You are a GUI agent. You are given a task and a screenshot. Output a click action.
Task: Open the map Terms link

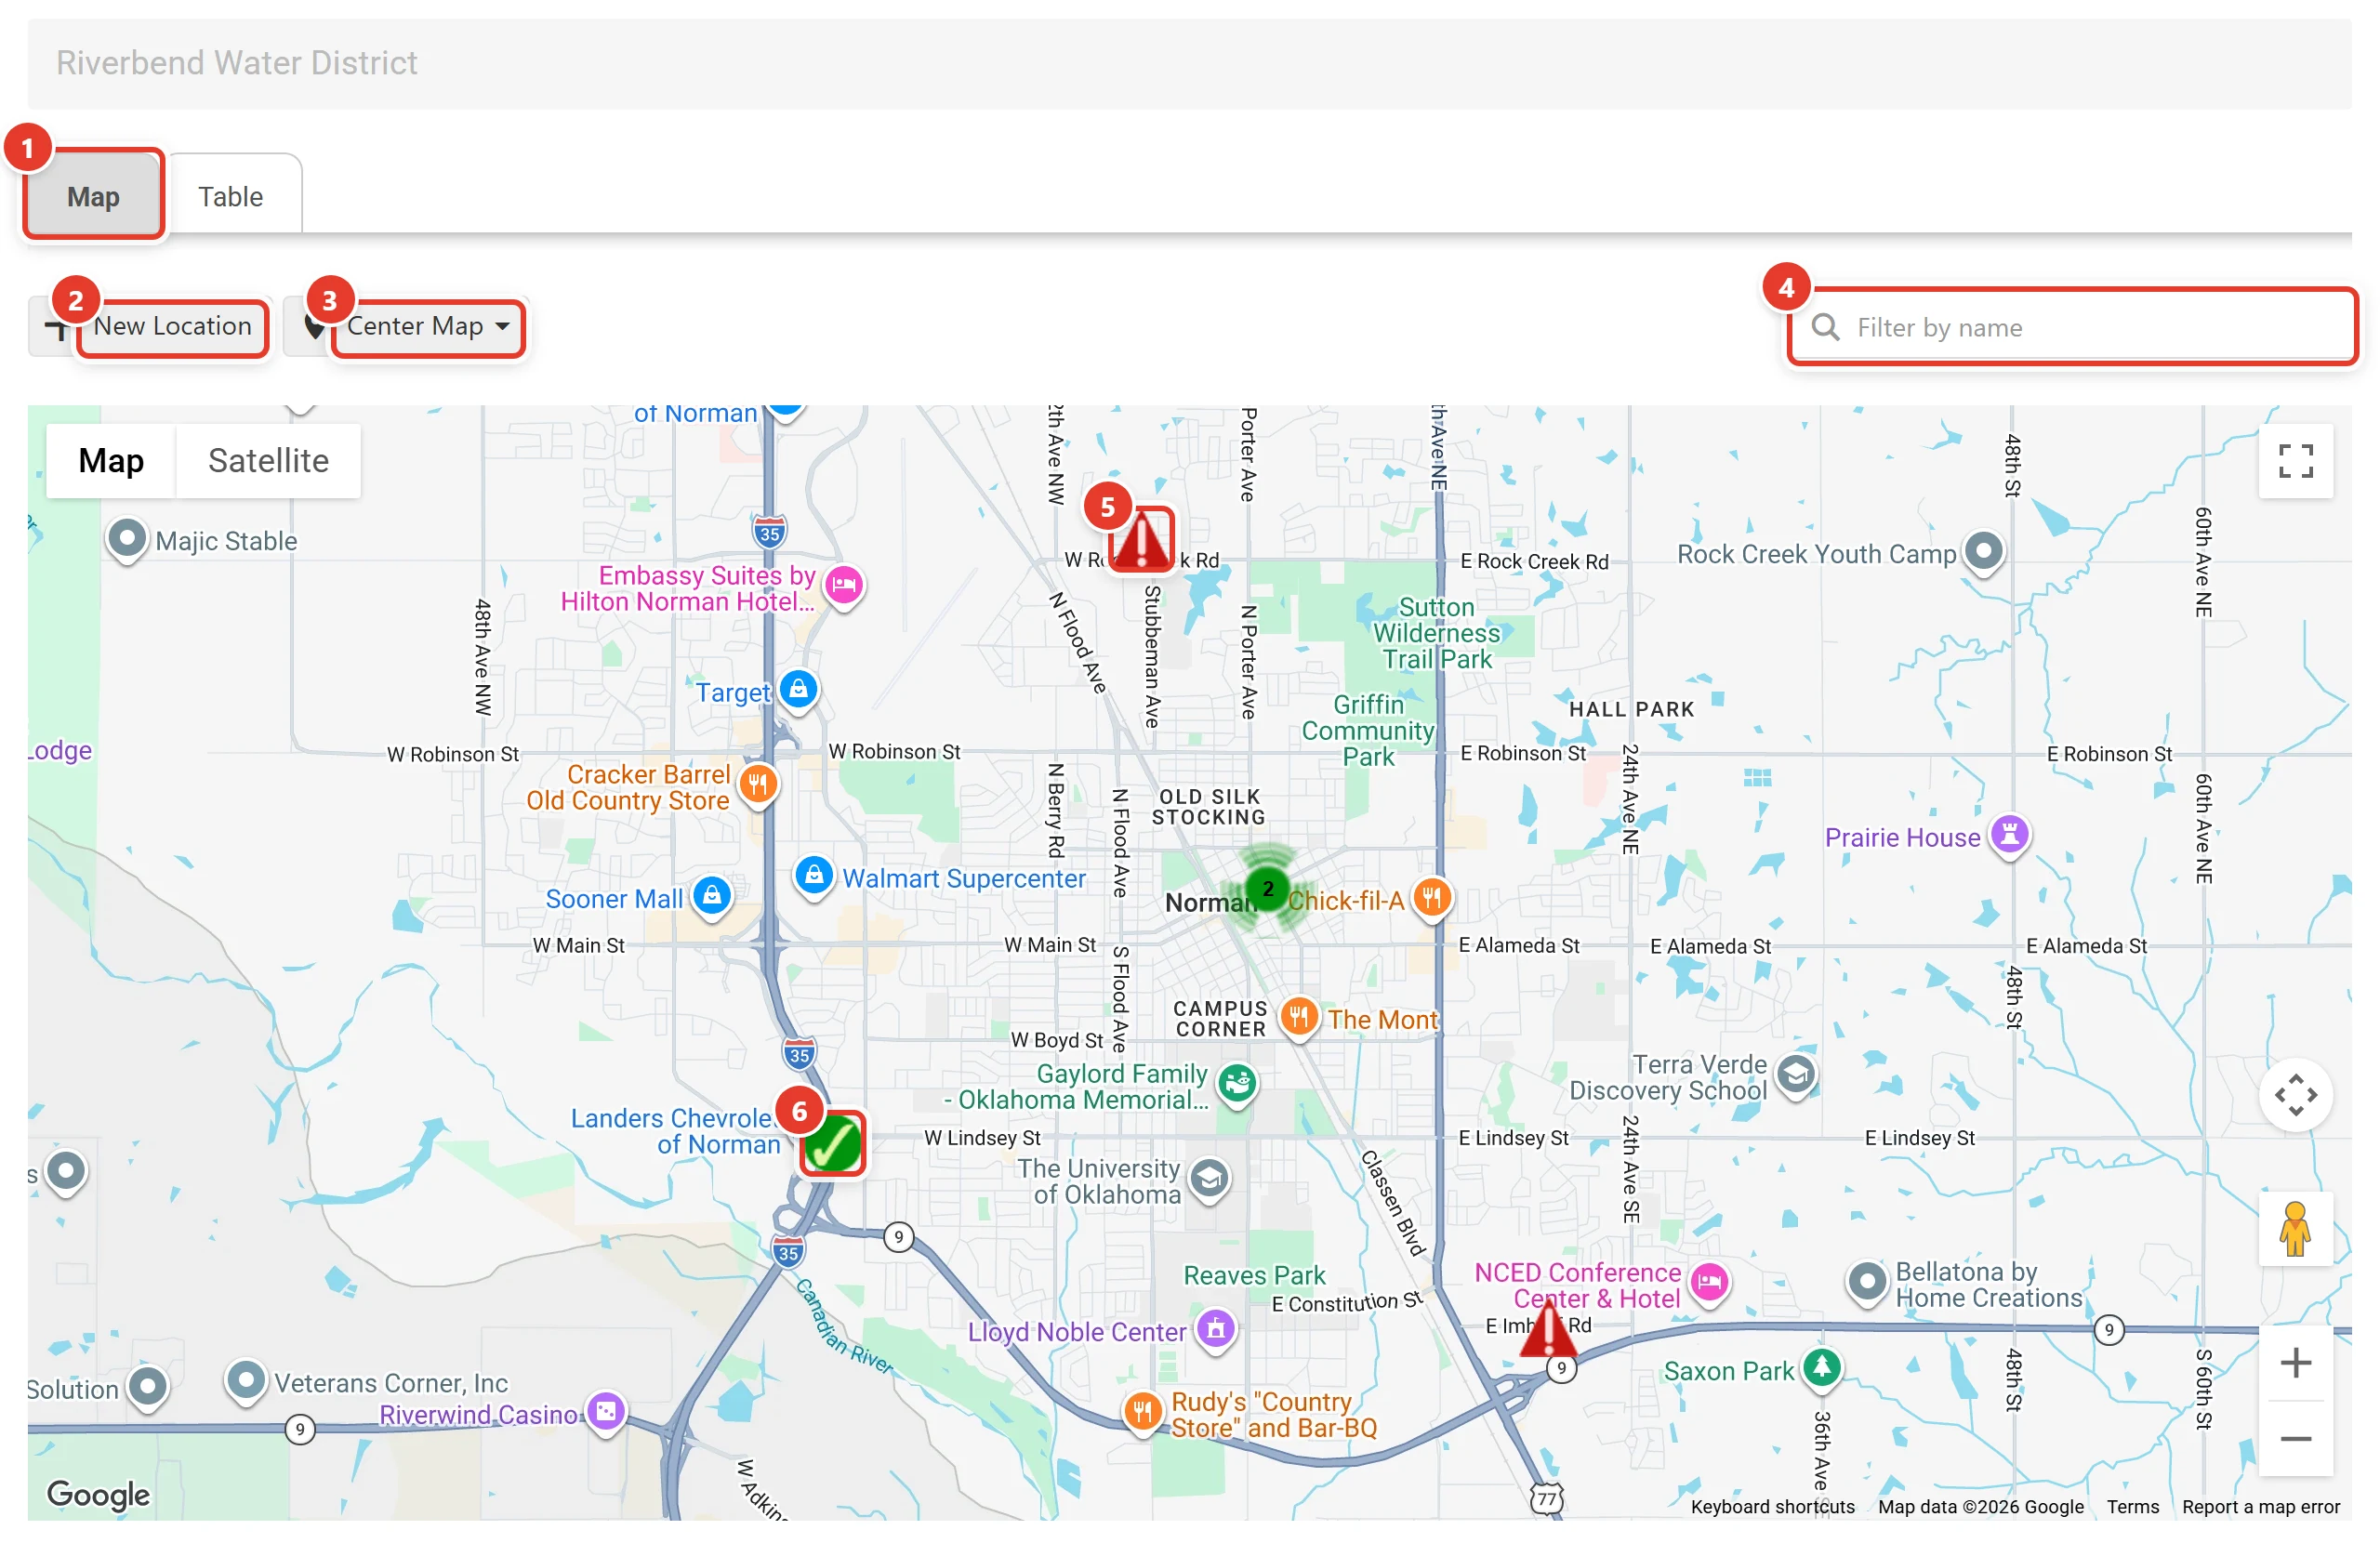click(2132, 1506)
